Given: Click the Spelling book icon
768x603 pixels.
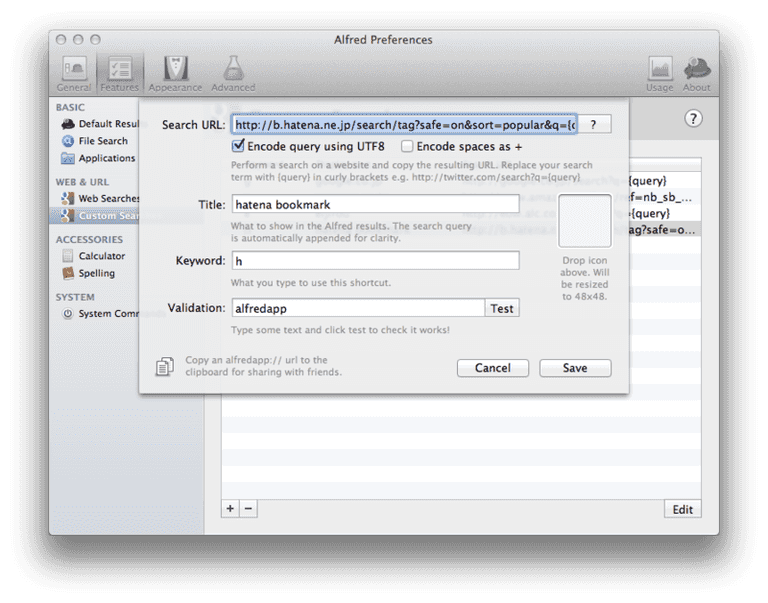Looking at the screenshot, I should tap(68, 273).
